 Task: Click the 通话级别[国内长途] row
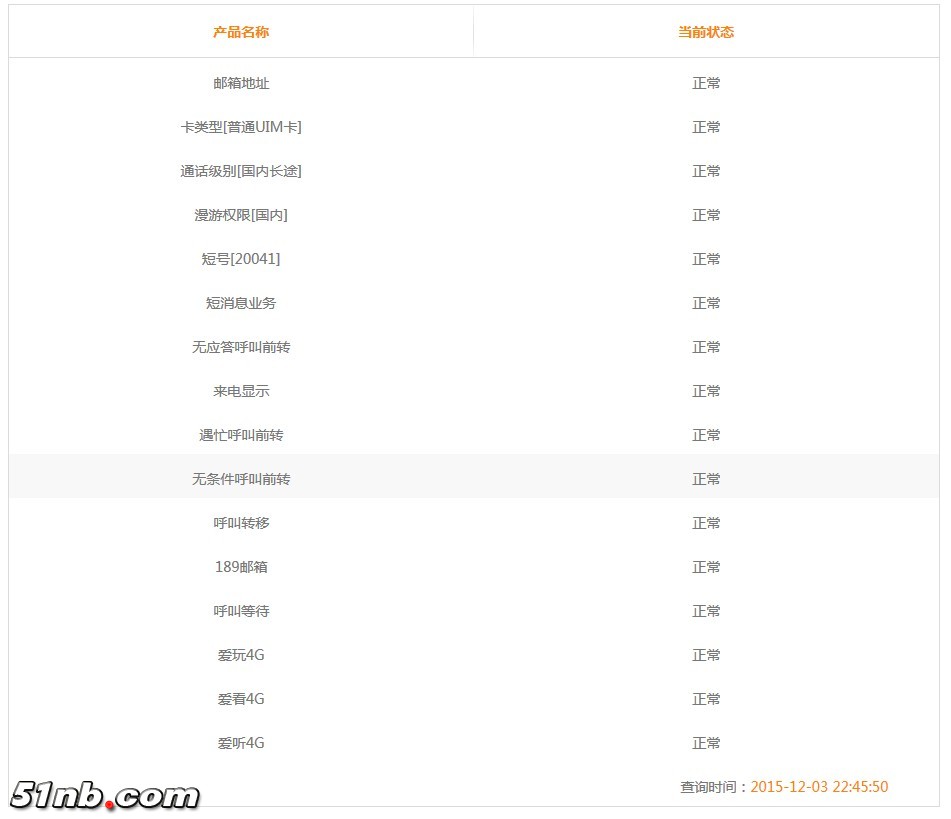474,171
